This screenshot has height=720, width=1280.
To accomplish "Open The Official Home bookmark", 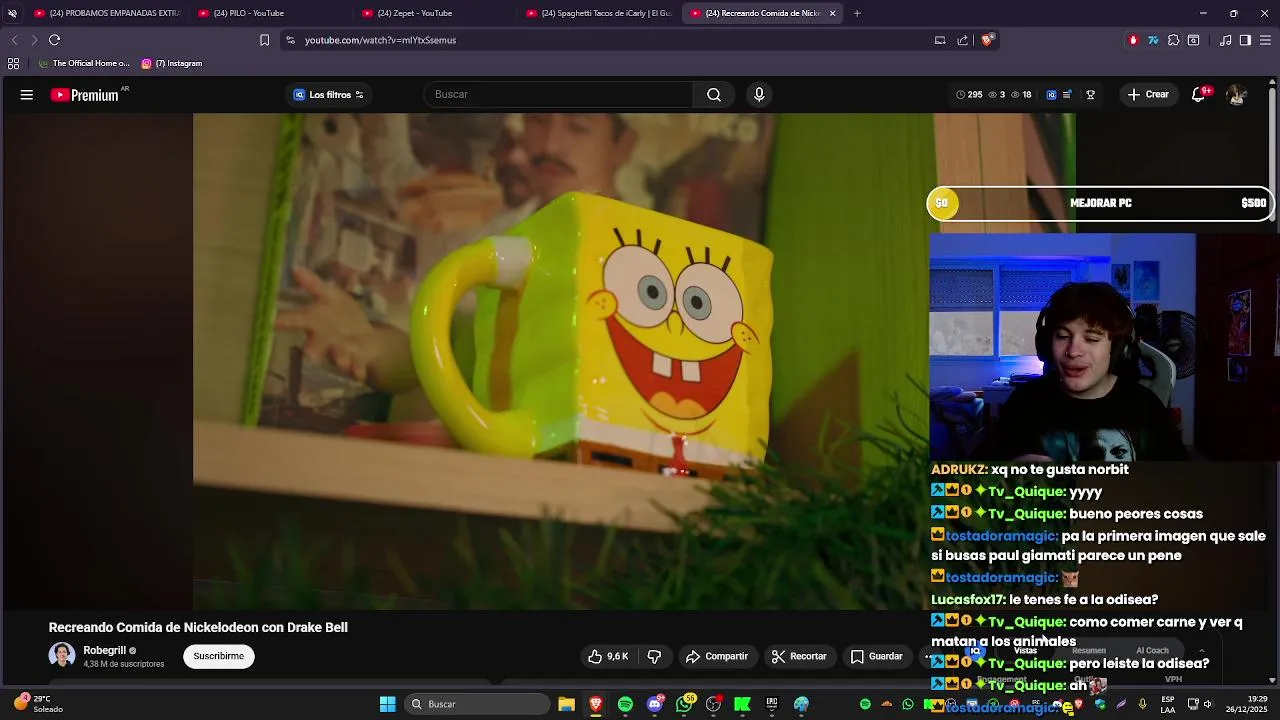I will pyautogui.click(x=84, y=63).
